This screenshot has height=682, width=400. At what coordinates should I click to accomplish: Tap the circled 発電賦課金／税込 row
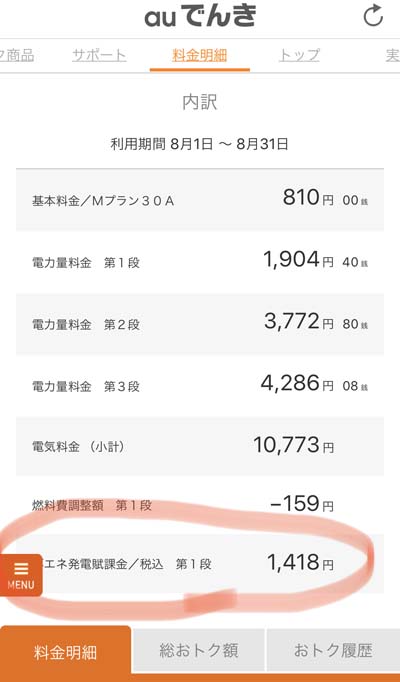pos(200,564)
